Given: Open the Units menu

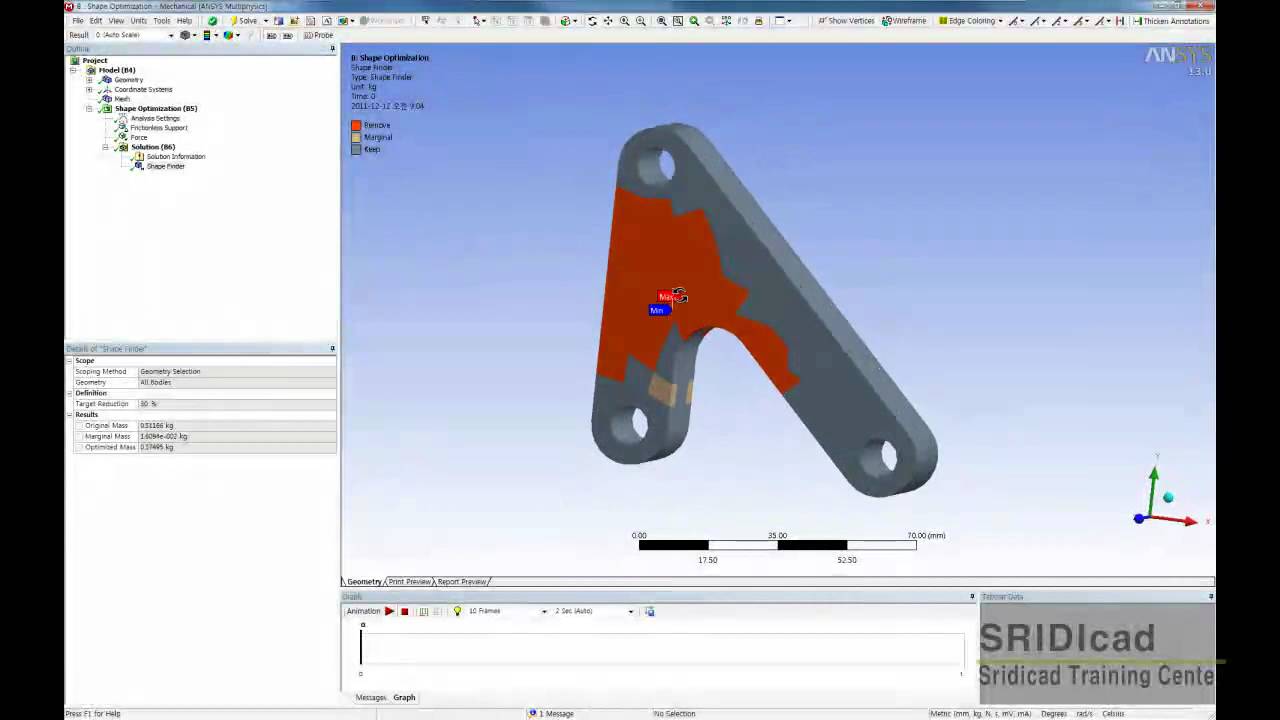Looking at the screenshot, I should [x=138, y=20].
